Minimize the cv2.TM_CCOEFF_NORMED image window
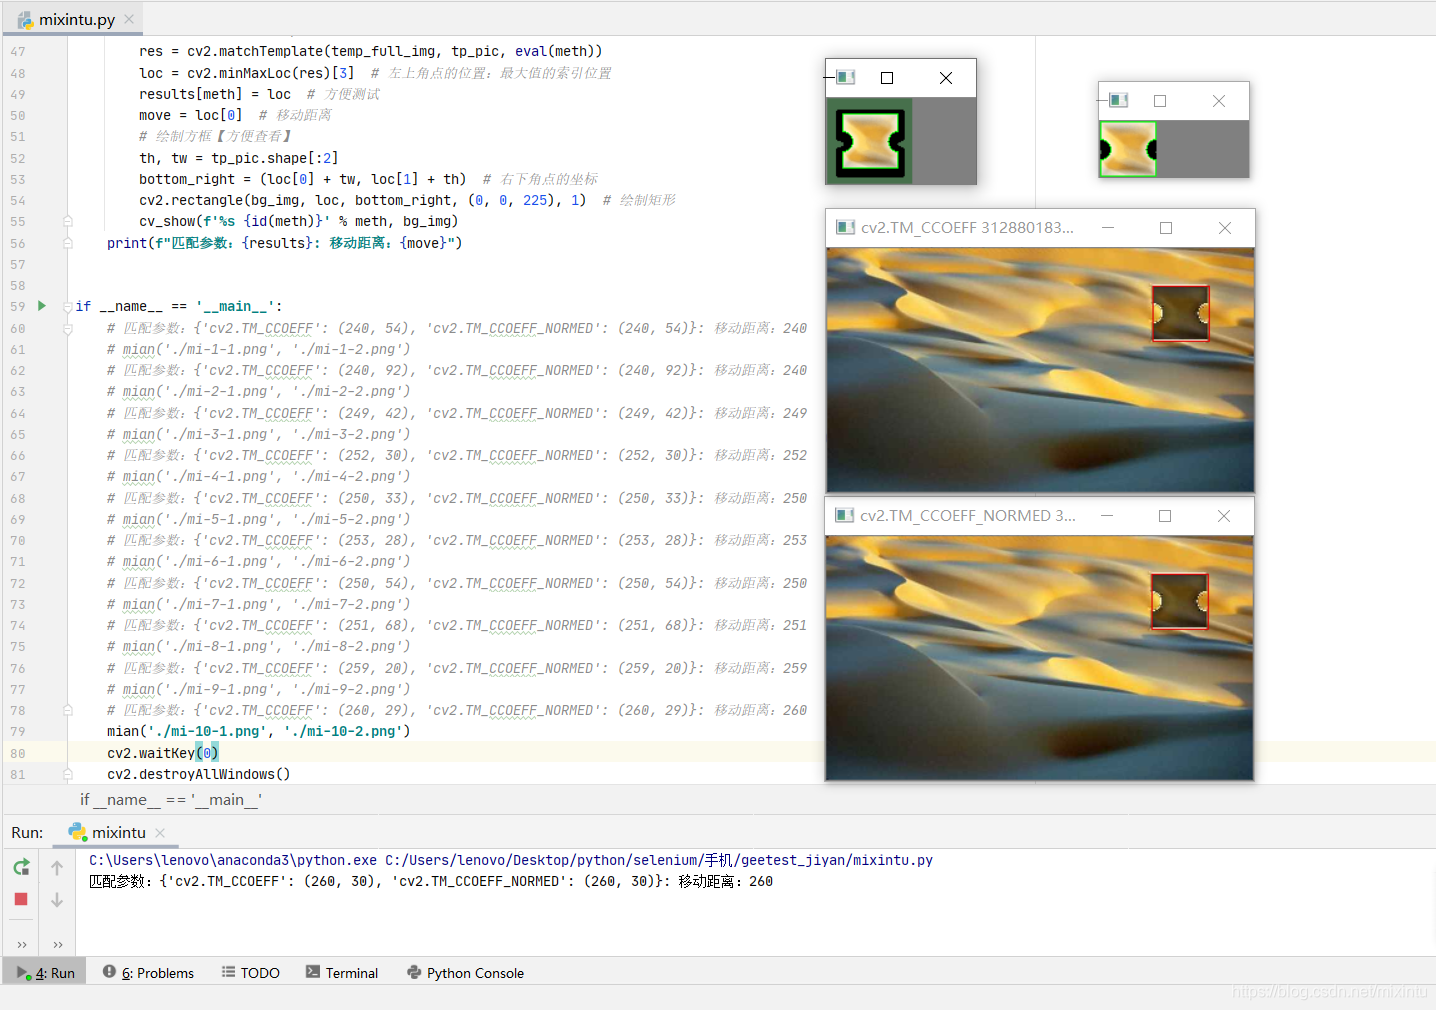This screenshot has width=1436, height=1010. [1107, 515]
